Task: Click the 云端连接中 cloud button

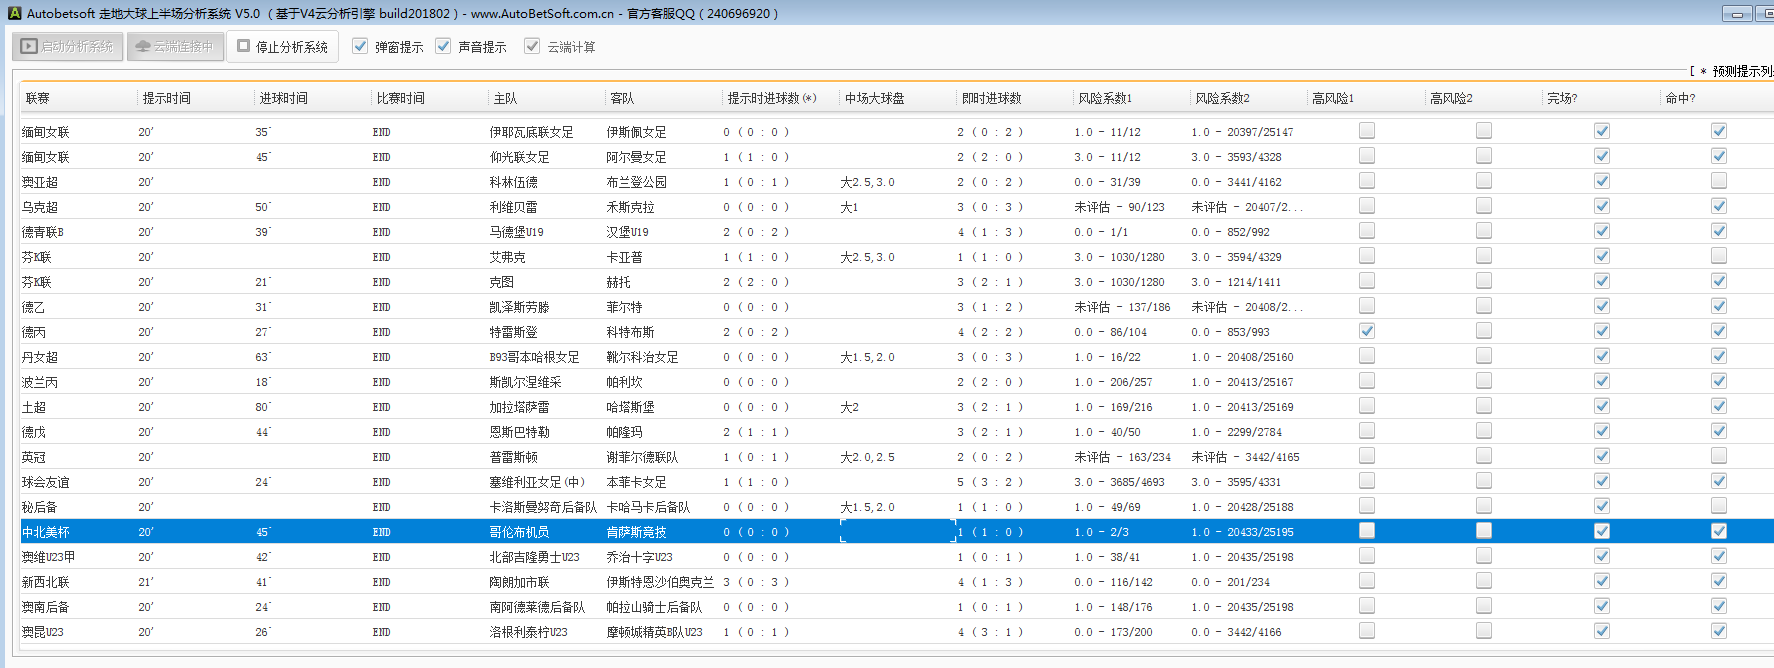Action: point(175,47)
